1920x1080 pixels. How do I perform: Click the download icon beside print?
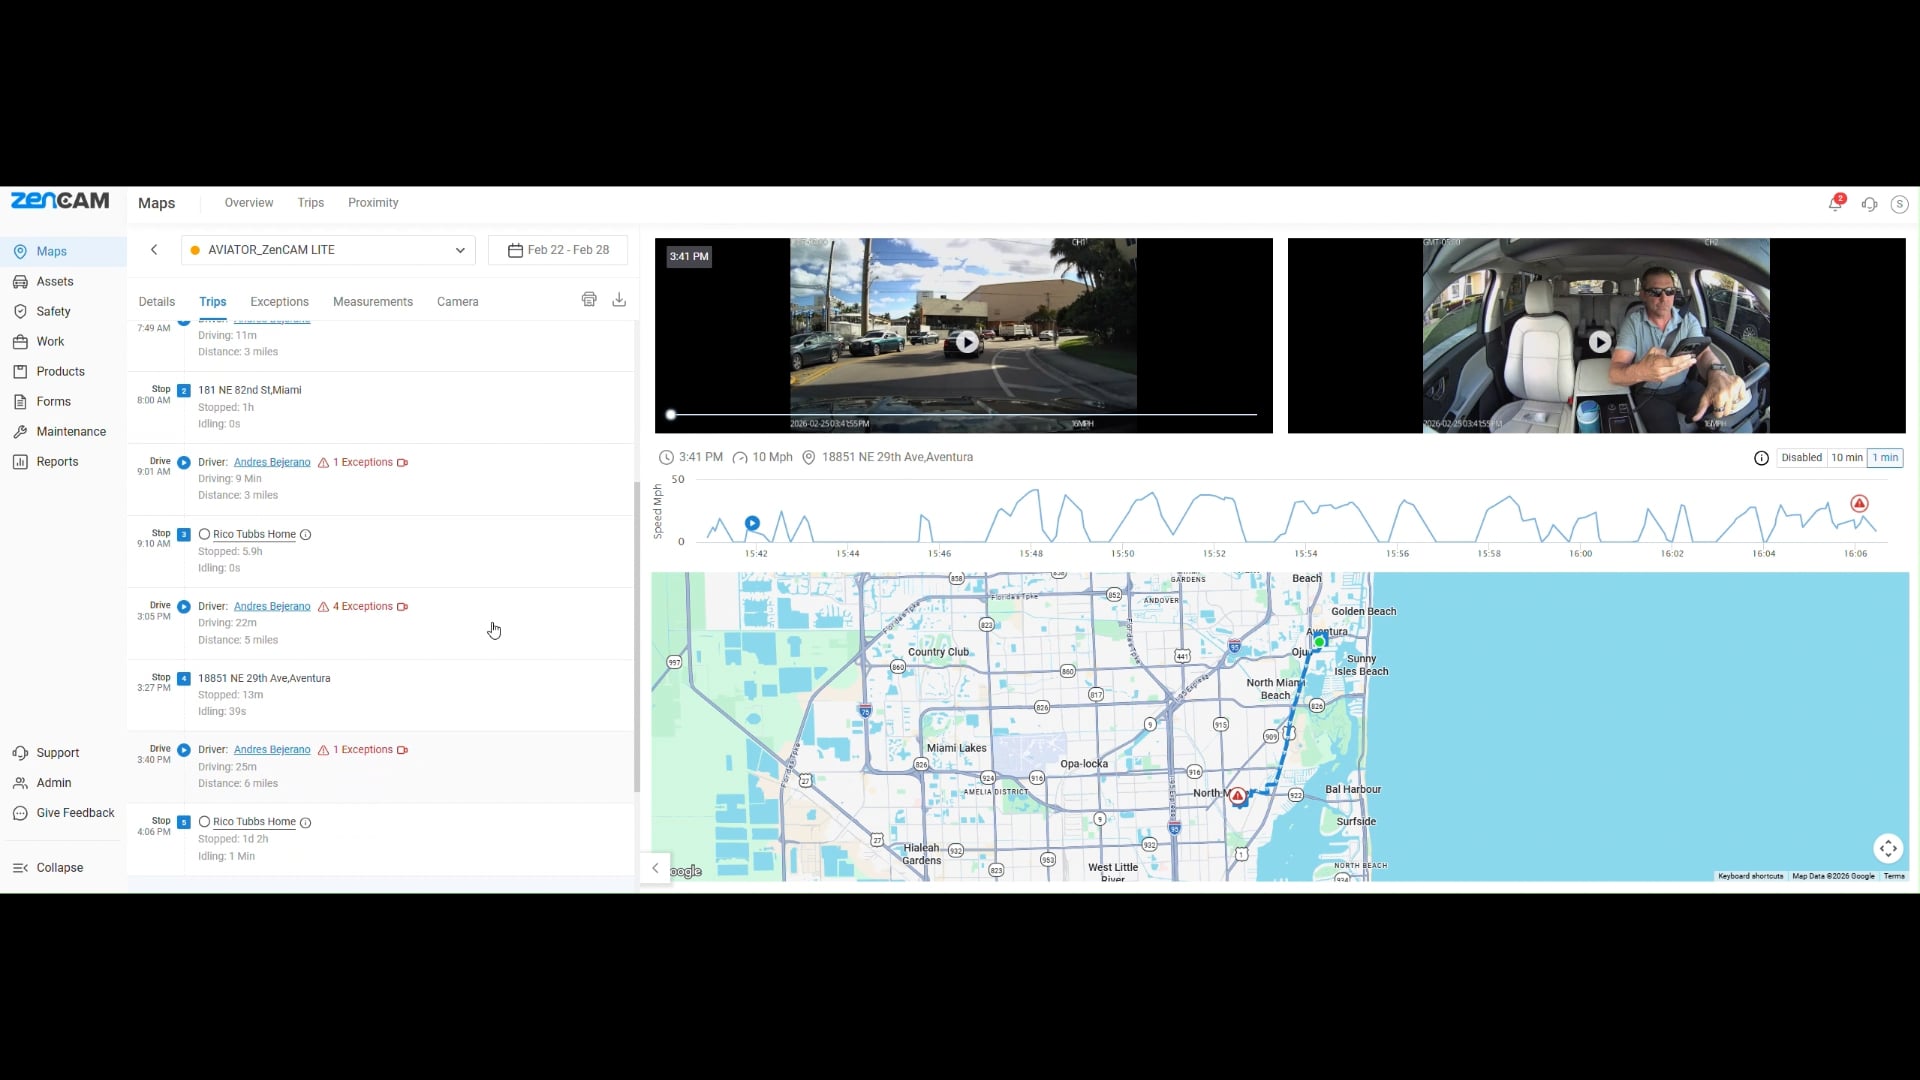(x=619, y=299)
